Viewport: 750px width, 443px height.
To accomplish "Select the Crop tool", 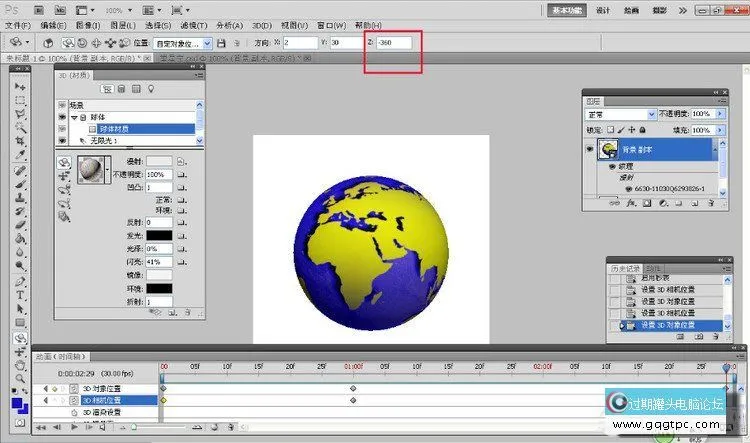I will click(20, 142).
